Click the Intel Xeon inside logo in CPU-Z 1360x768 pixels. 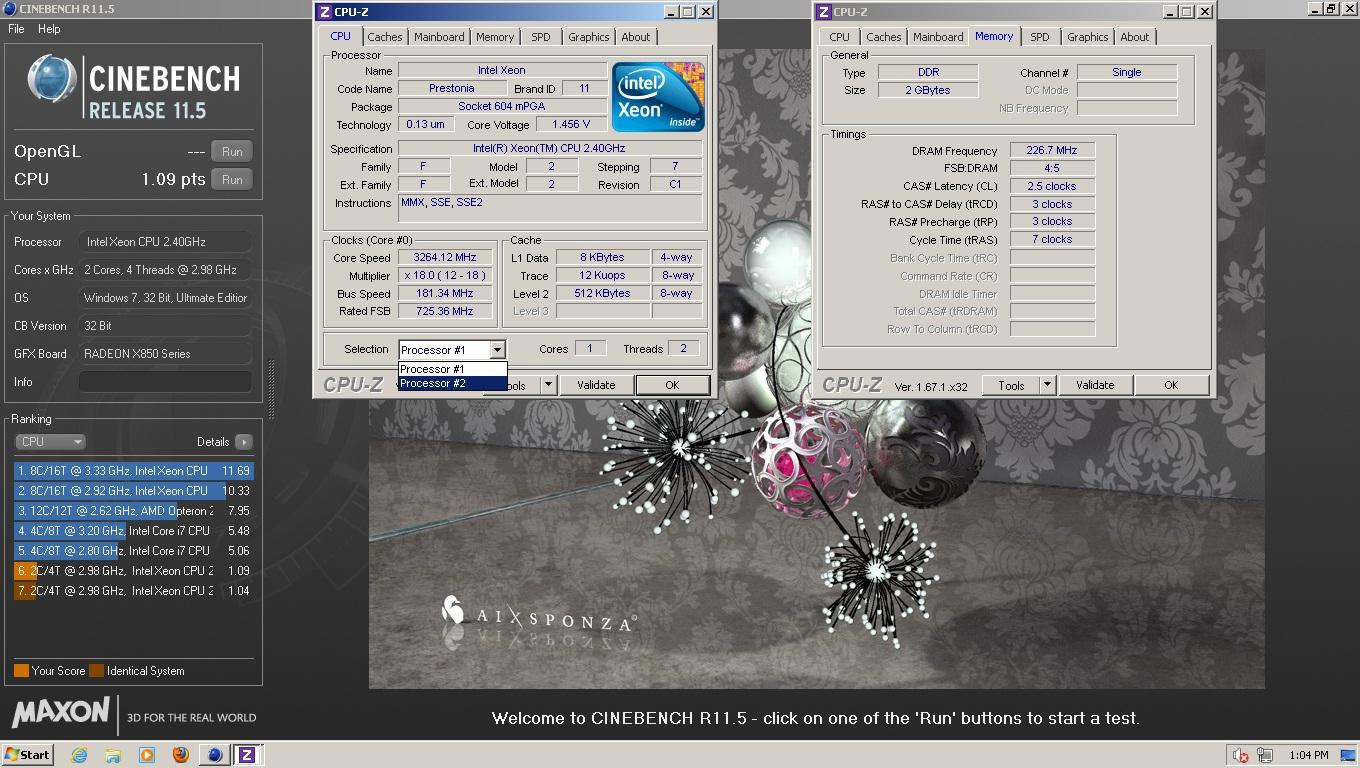click(x=658, y=97)
